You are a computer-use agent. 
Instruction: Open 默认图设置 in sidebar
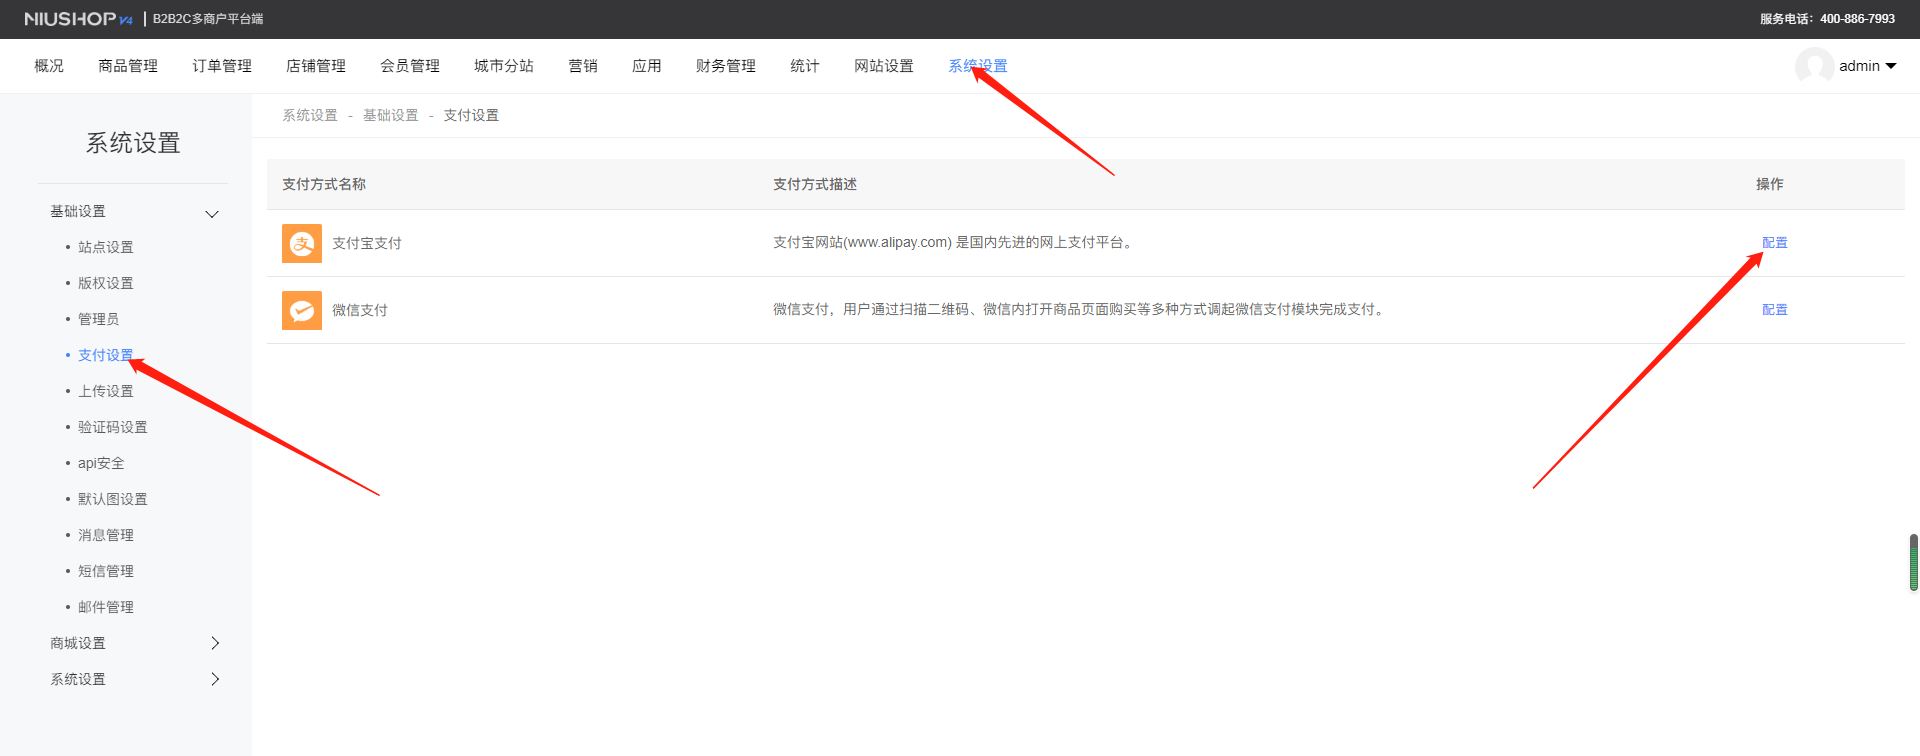pyautogui.click(x=113, y=499)
